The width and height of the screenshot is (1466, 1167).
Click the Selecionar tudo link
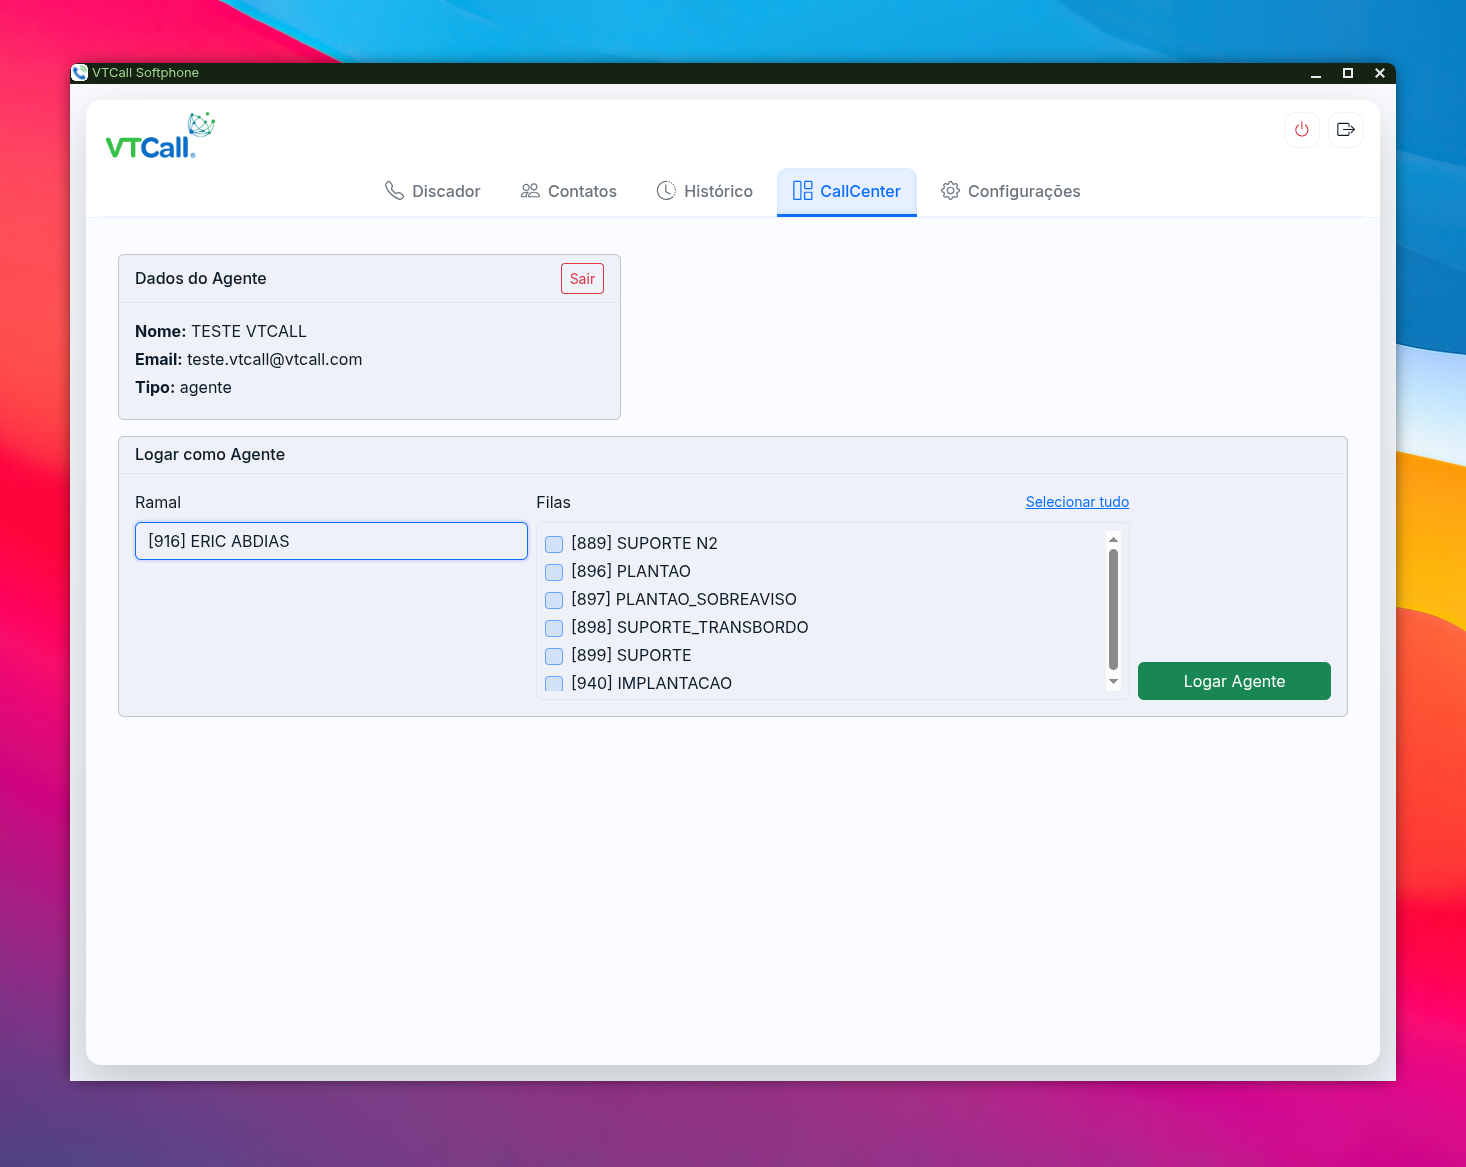[x=1077, y=502]
